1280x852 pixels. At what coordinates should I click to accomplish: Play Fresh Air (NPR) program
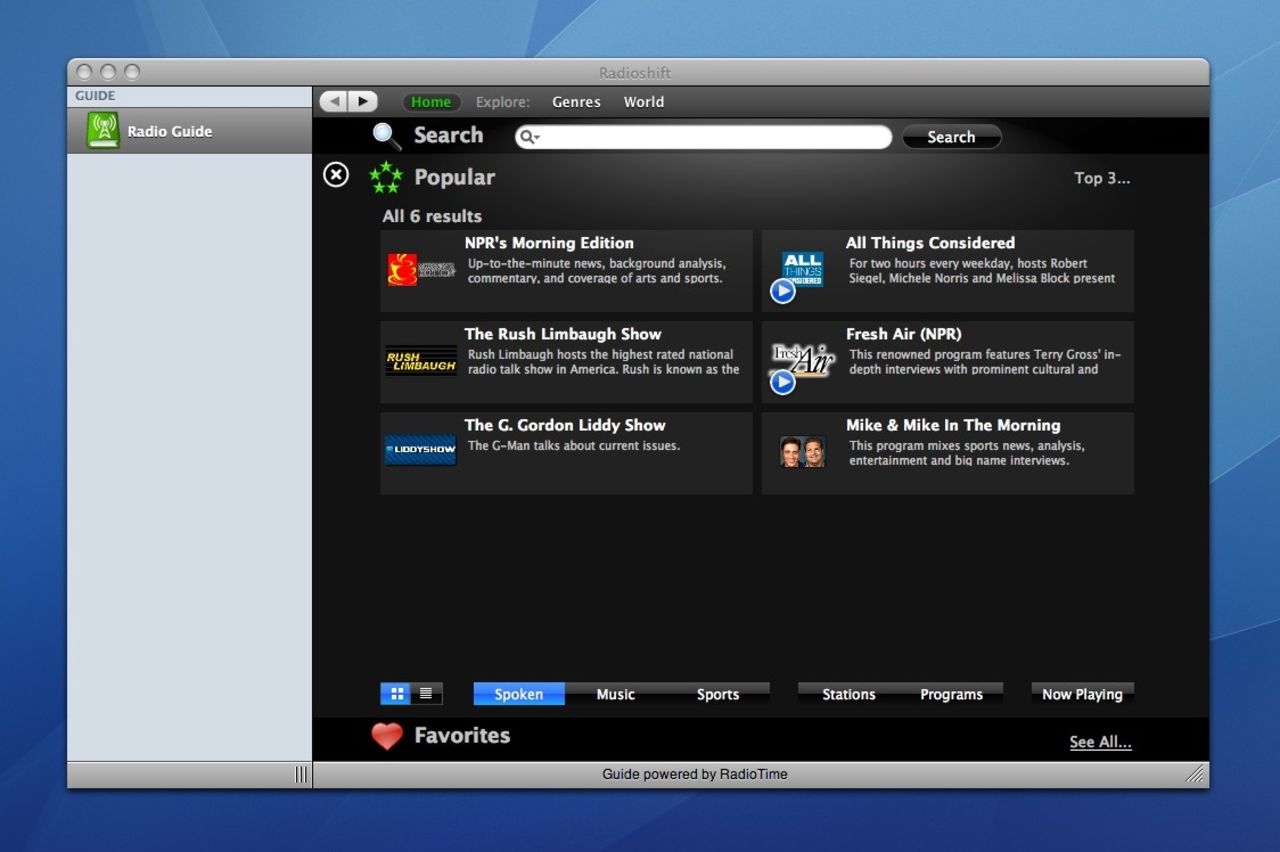click(x=782, y=382)
